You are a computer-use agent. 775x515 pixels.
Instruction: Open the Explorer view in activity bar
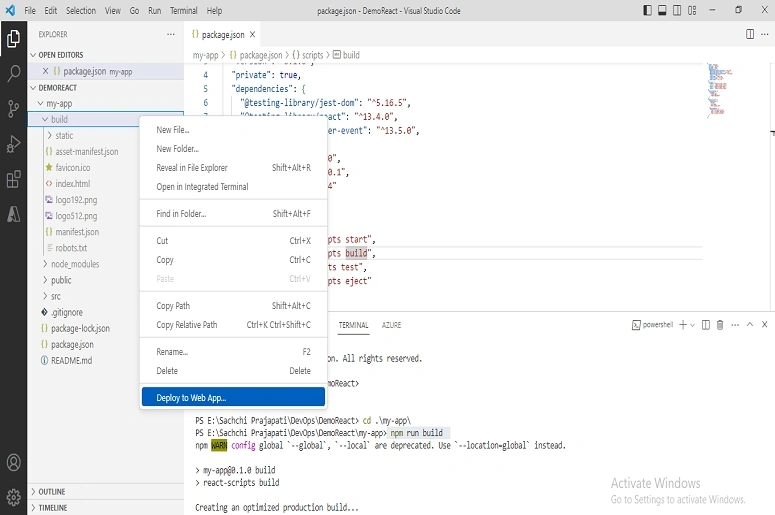tap(13, 39)
